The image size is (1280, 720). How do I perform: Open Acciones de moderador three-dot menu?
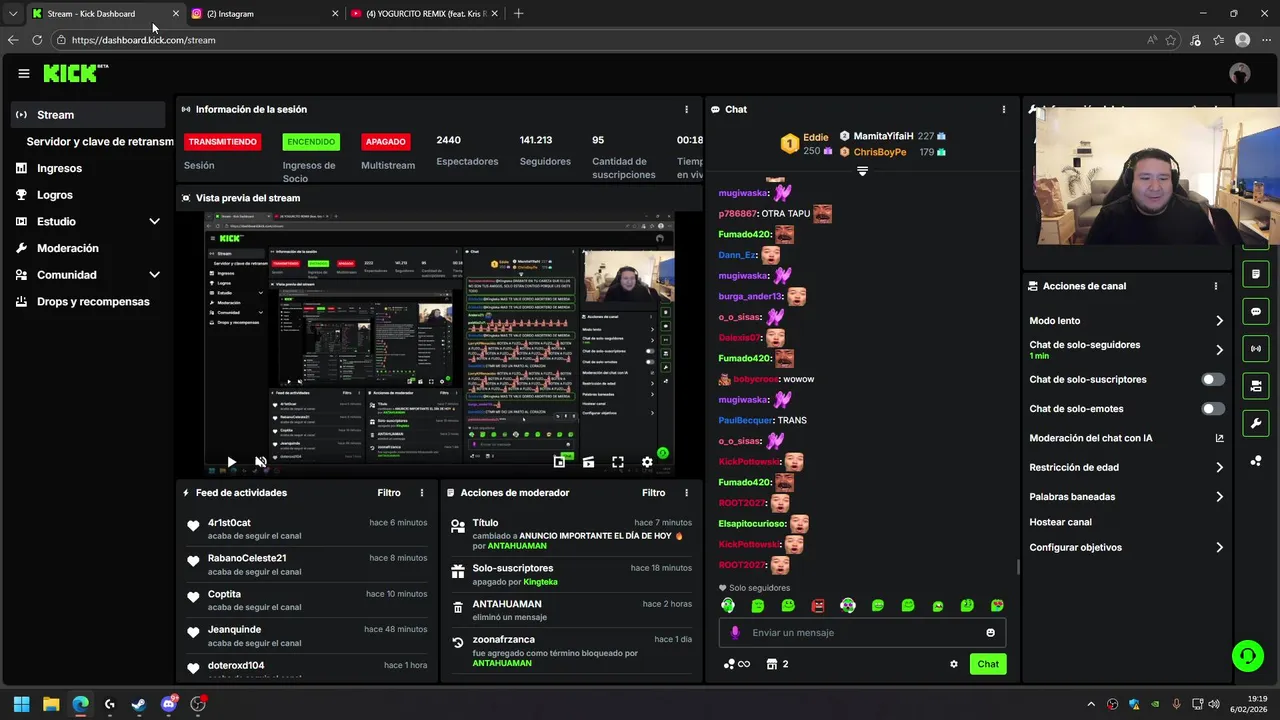(686, 493)
